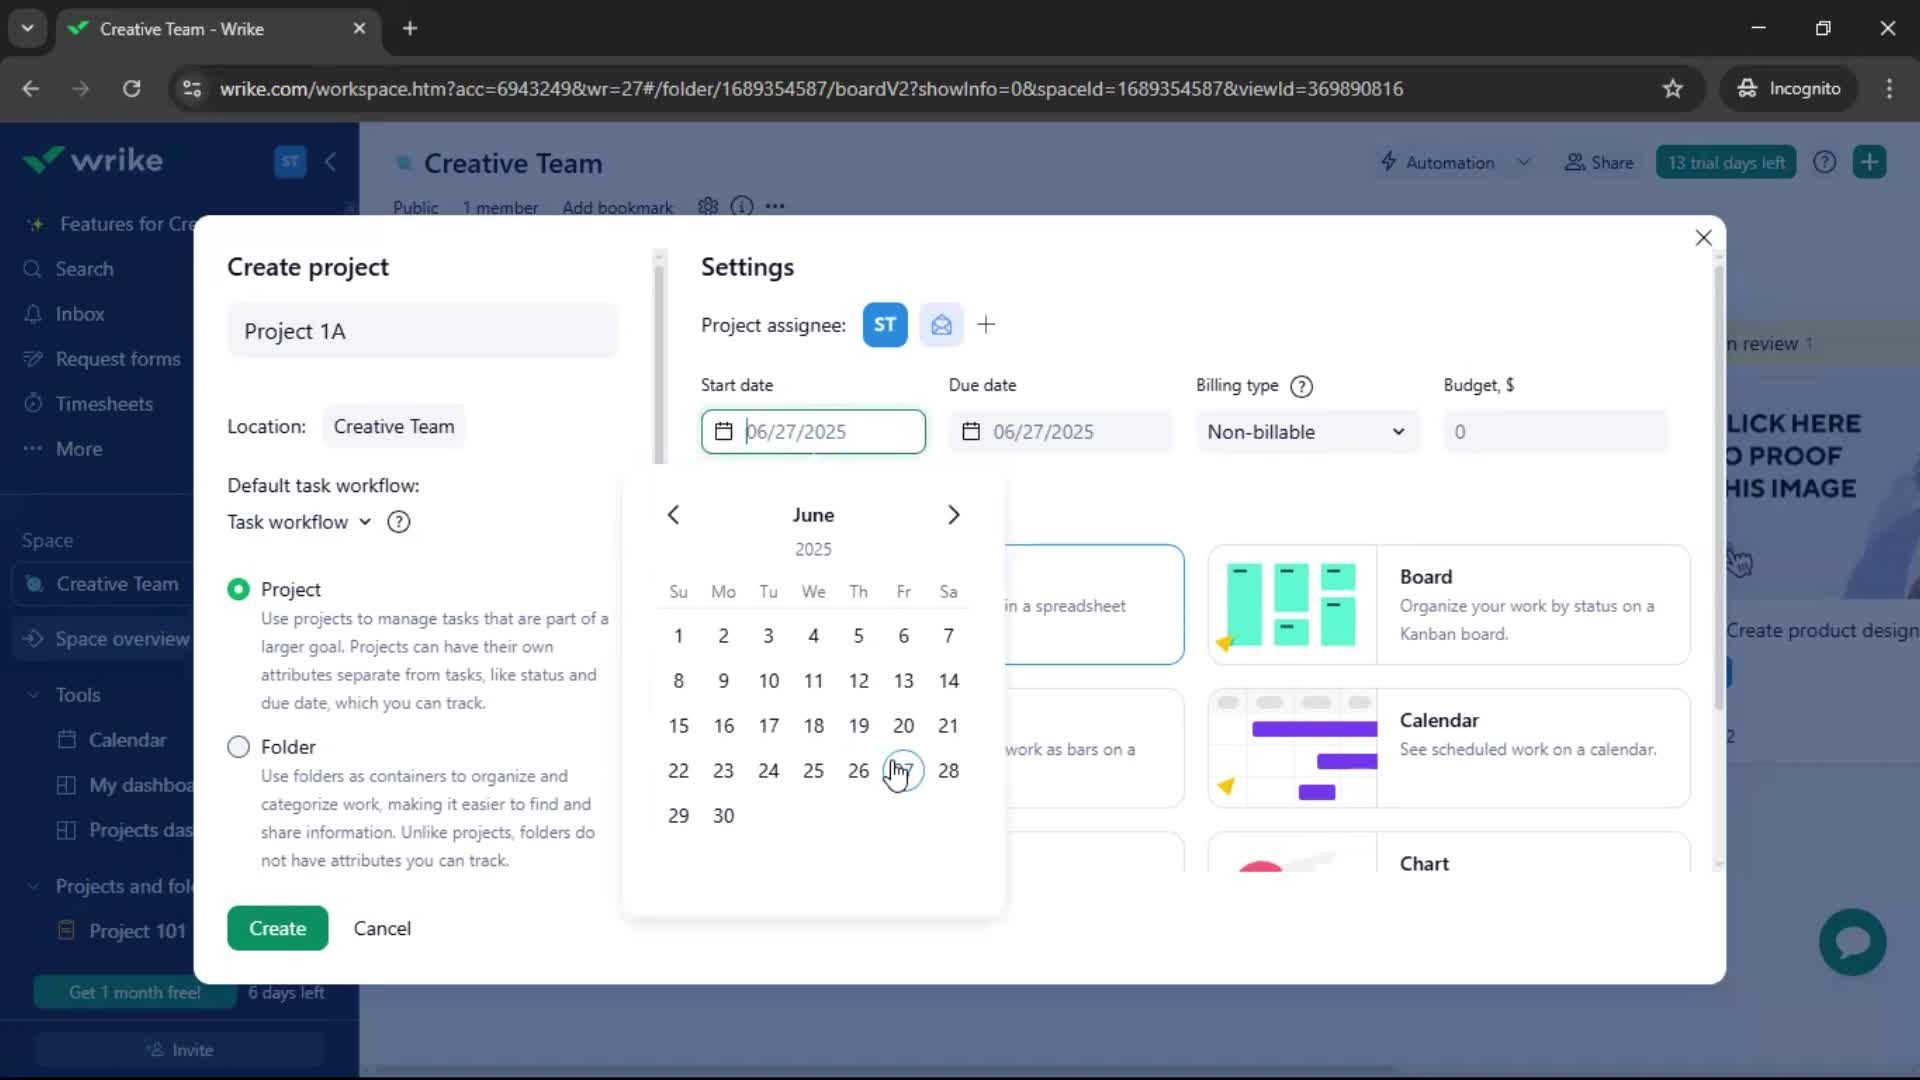The width and height of the screenshot is (1920, 1080).
Task: Go to next month in calendar
Action: tap(953, 515)
